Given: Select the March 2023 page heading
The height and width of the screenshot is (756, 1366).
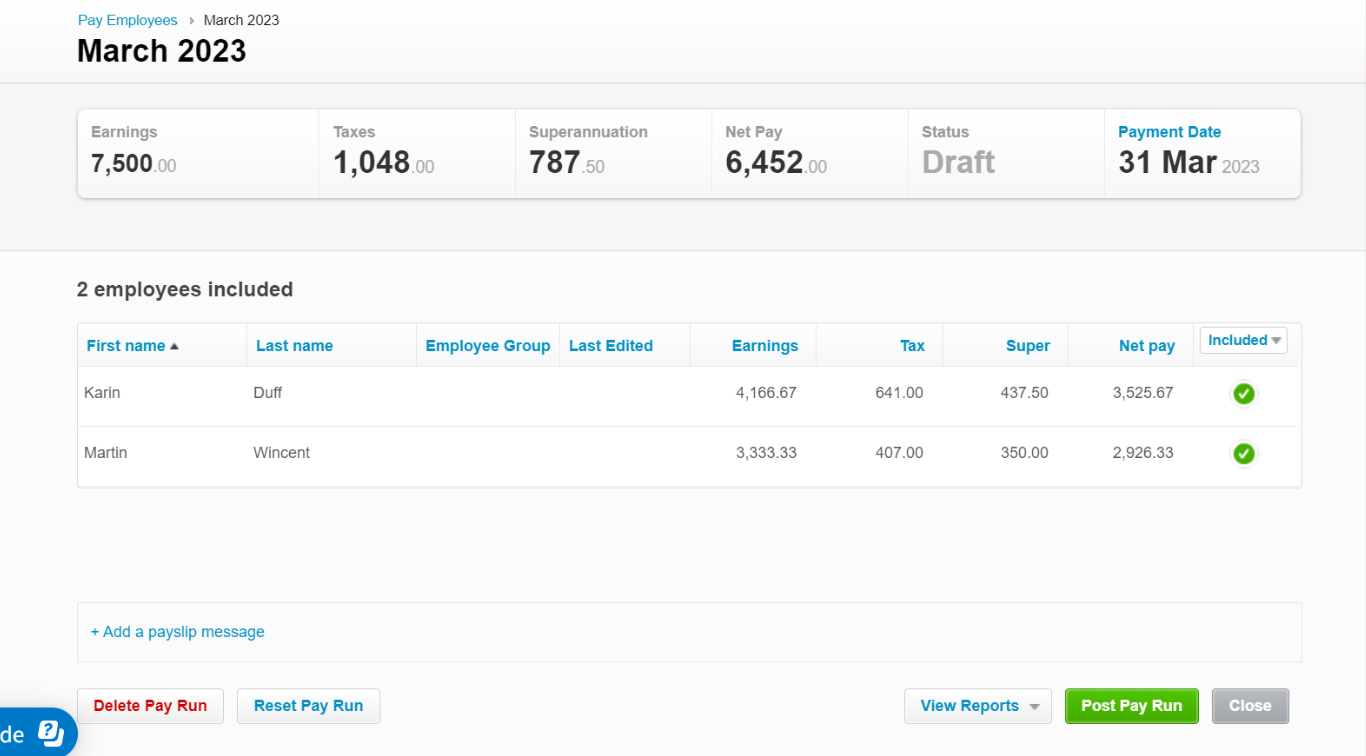Looking at the screenshot, I should (162, 51).
